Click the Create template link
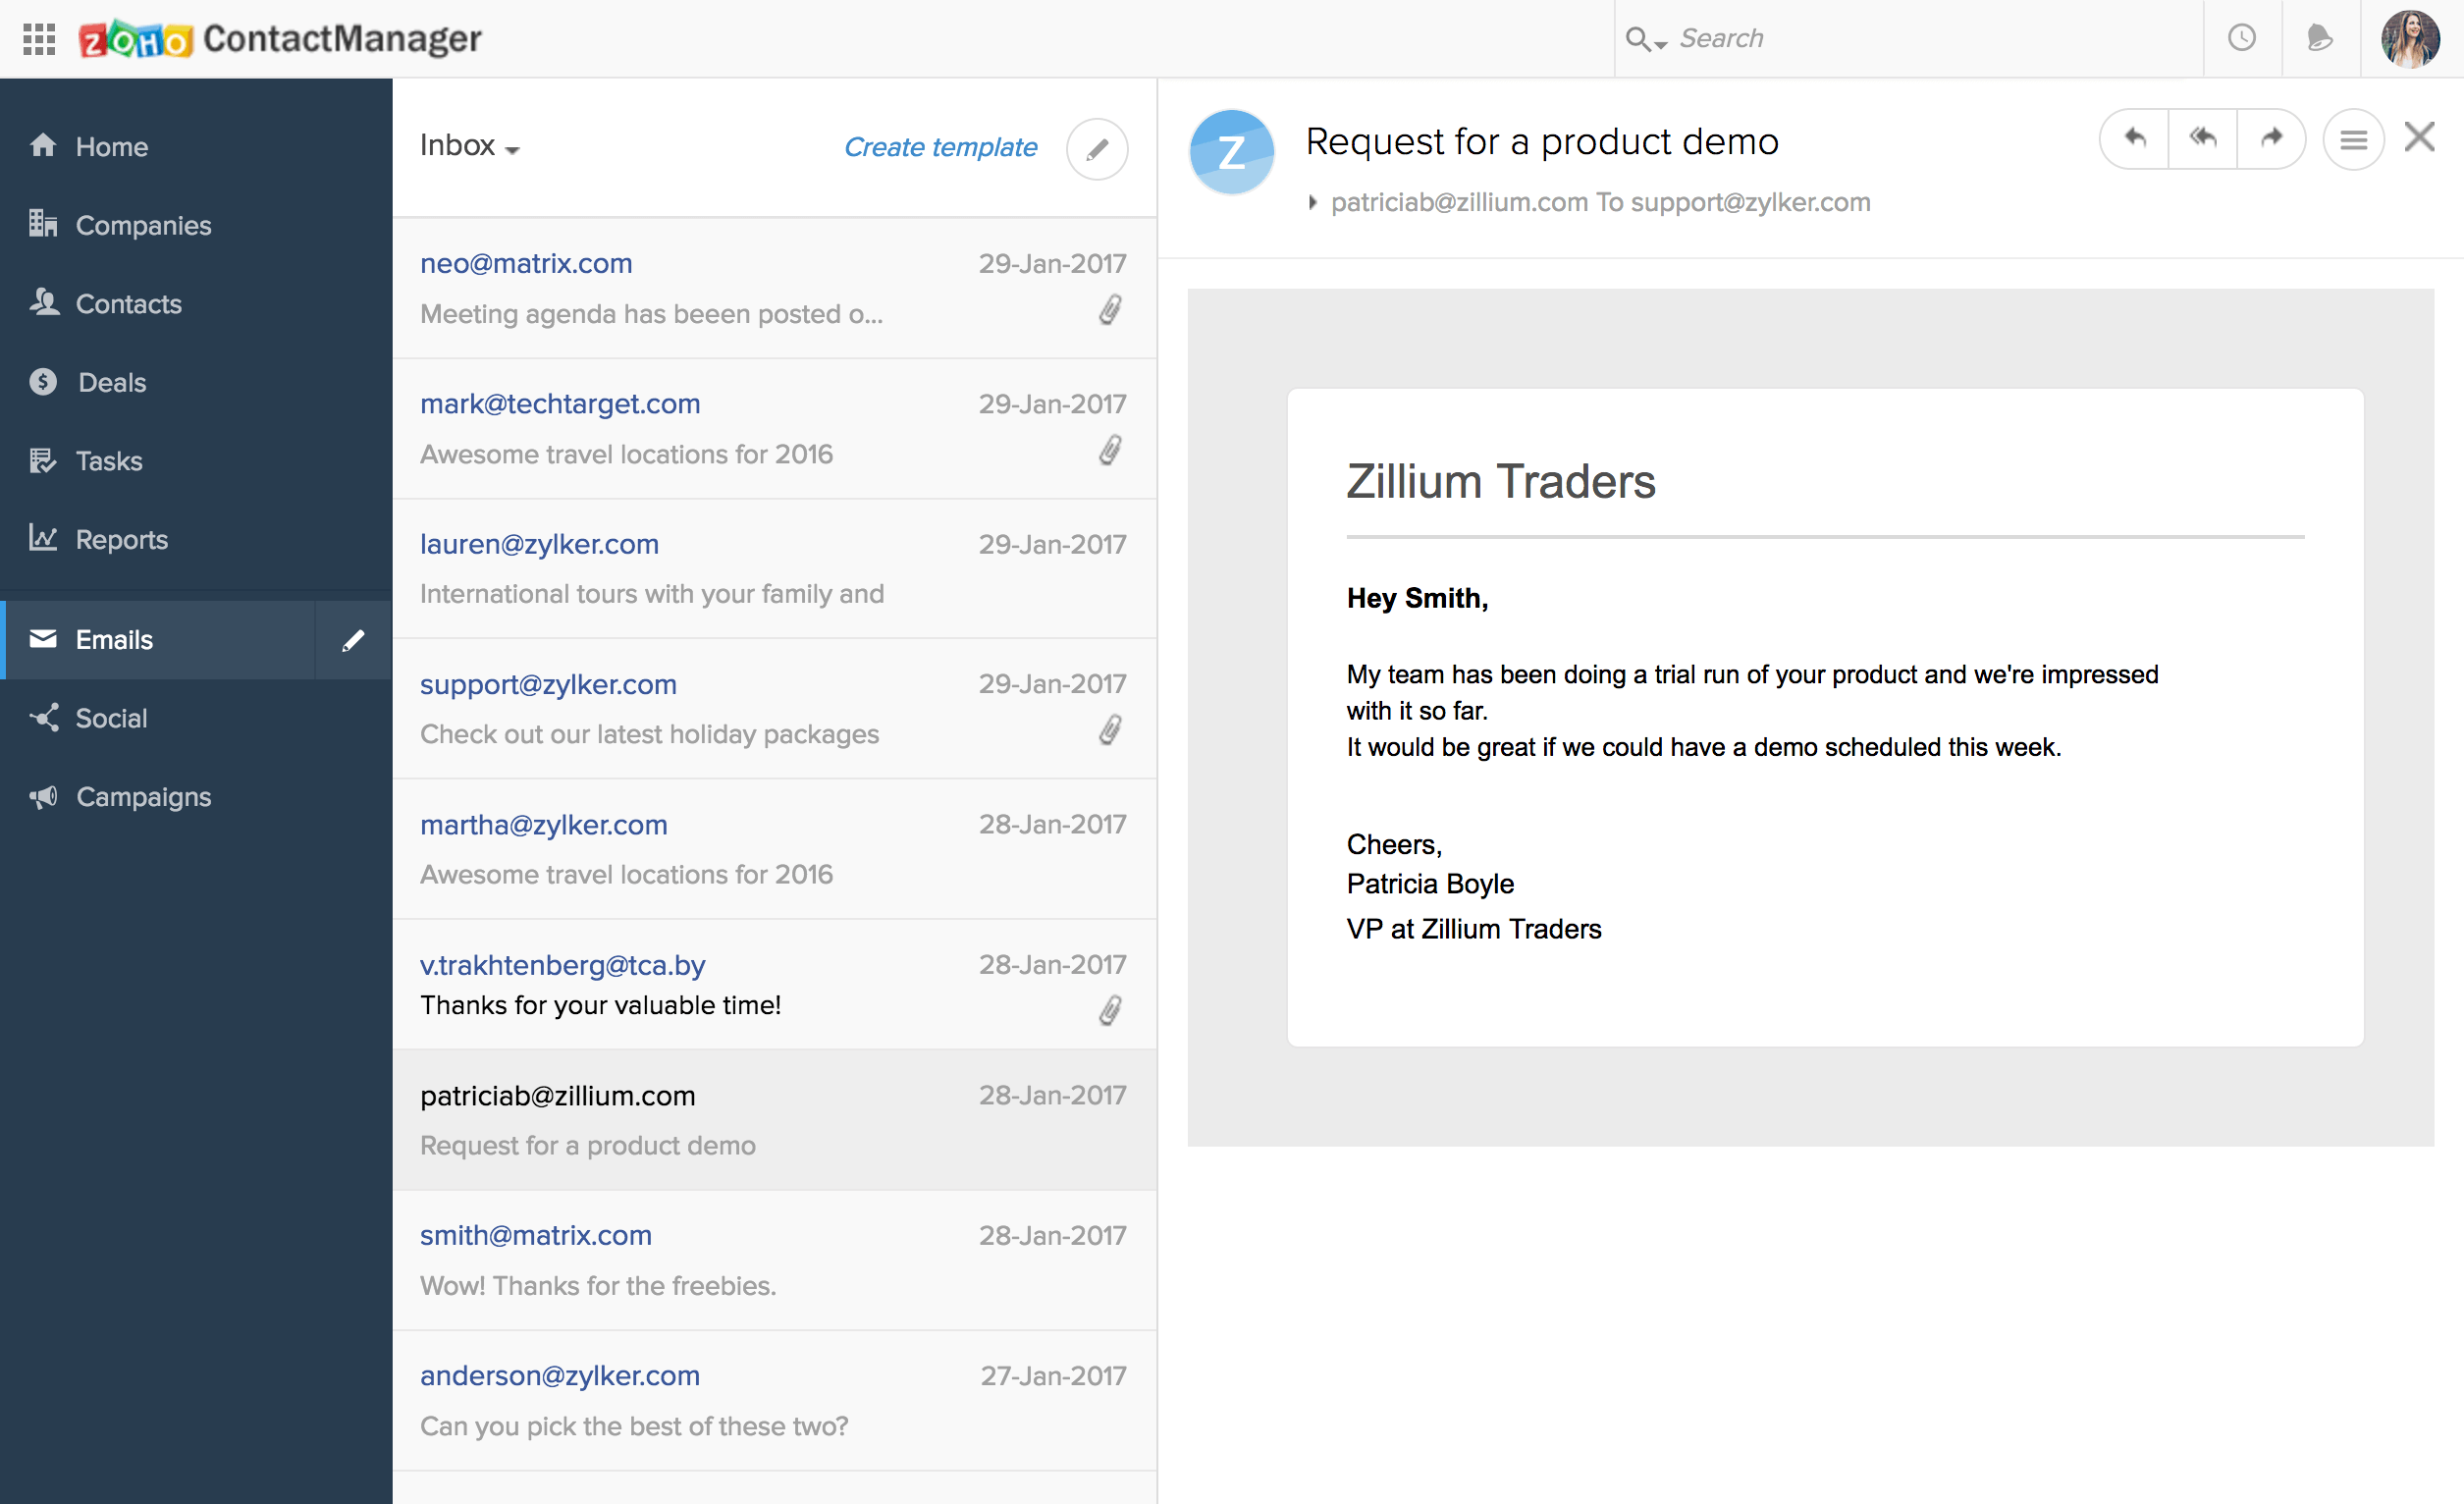This screenshot has height=1504, width=2464. (940, 147)
